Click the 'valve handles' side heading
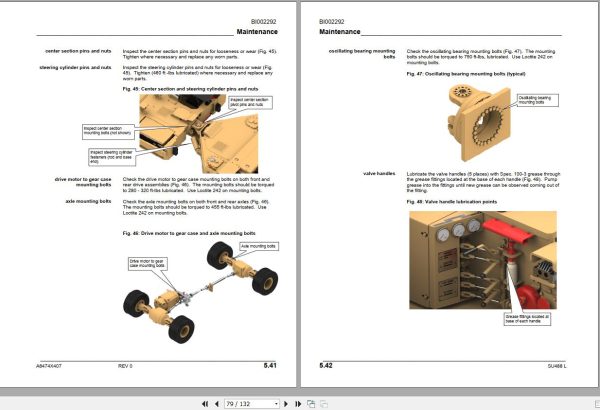The image size is (600, 410). 379,173
